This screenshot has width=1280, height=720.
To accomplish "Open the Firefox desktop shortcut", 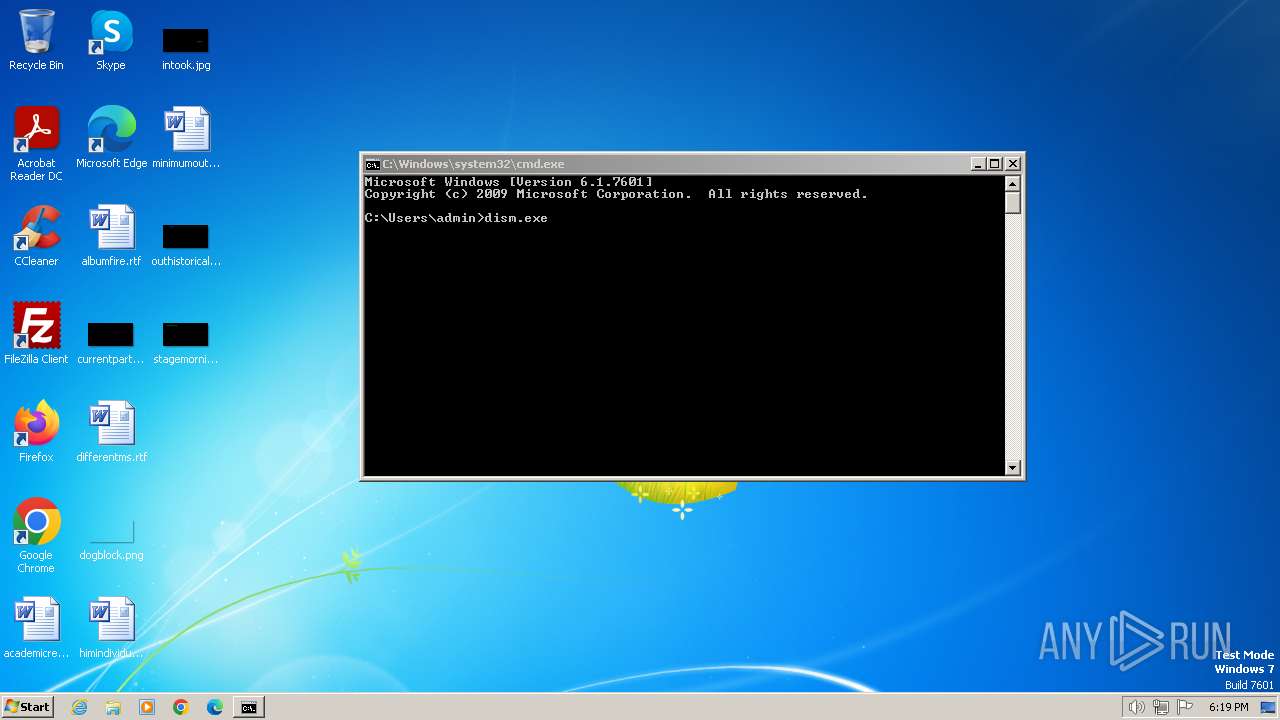I will pos(36,432).
